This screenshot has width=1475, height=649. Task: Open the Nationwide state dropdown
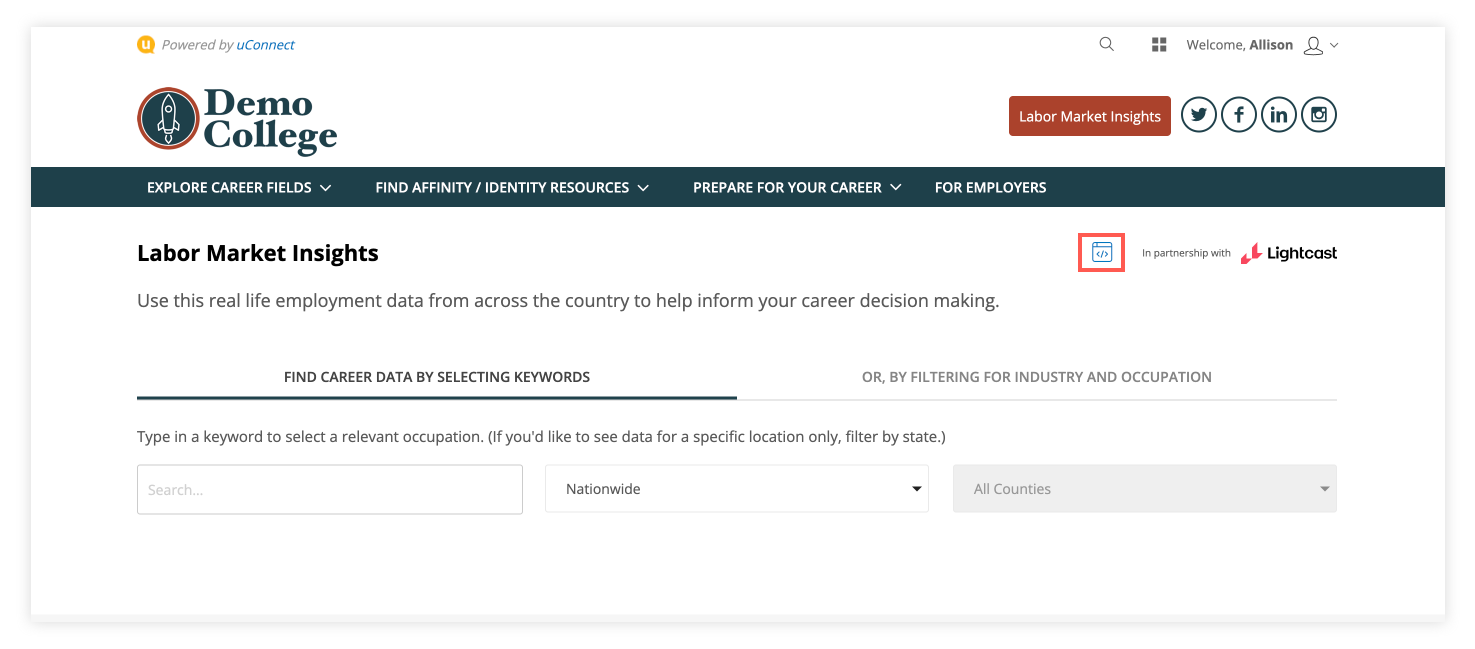point(736,489)
